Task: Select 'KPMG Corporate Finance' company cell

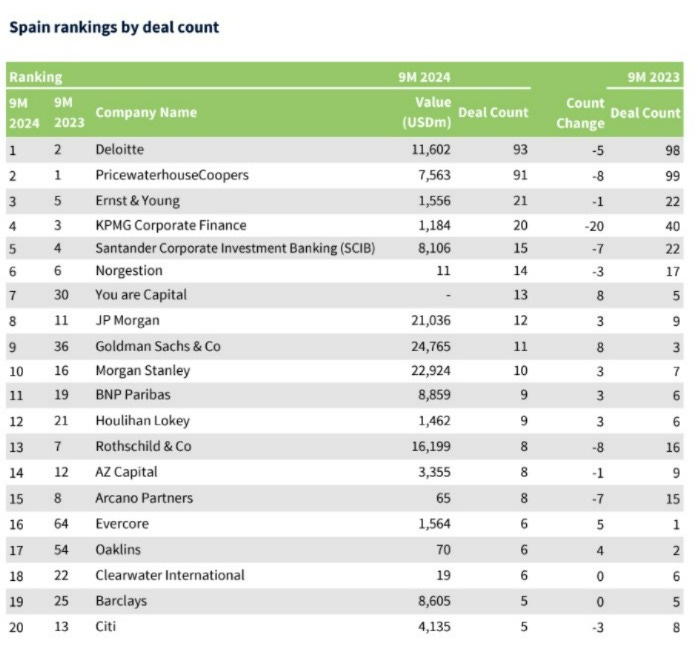Action: coord(171,226)
